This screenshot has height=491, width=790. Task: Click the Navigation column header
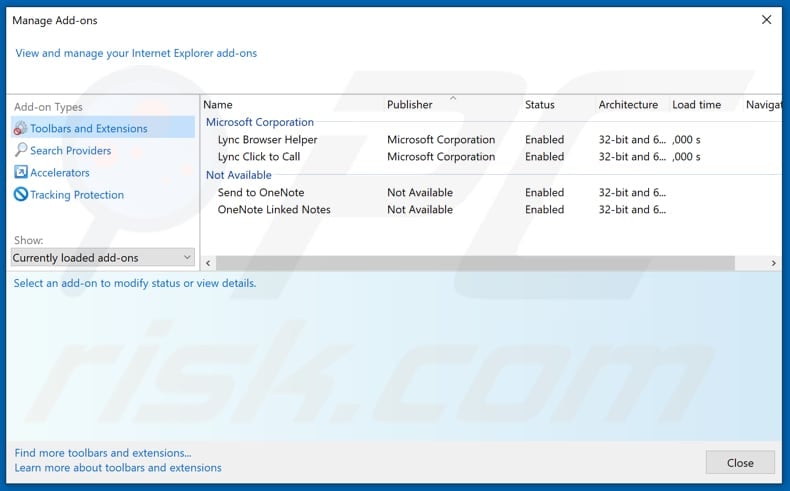(x=764, y=105)
